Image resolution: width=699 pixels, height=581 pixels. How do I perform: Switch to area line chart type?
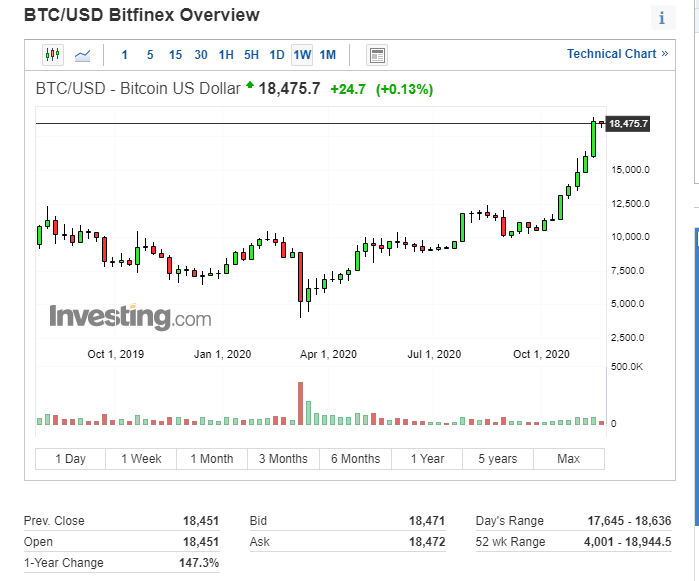pyautogui.click(x=82, y=55)
